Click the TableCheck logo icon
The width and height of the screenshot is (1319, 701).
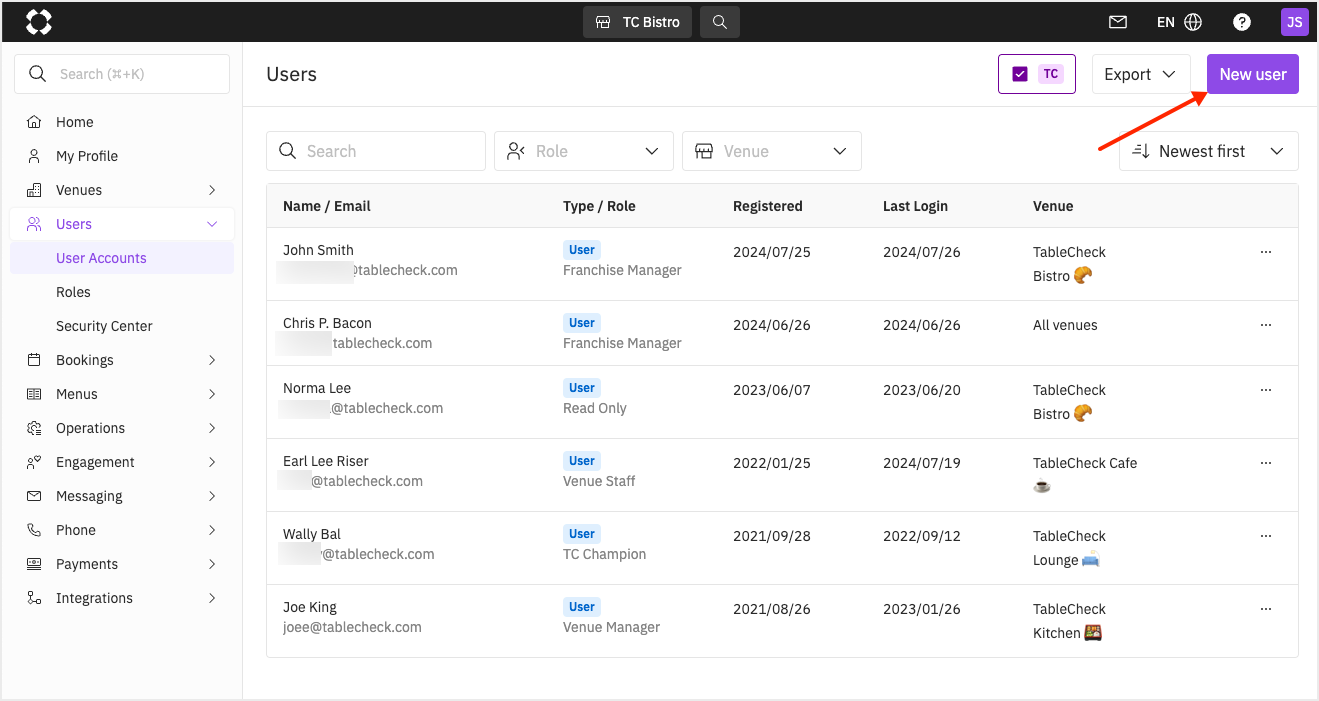38,21
